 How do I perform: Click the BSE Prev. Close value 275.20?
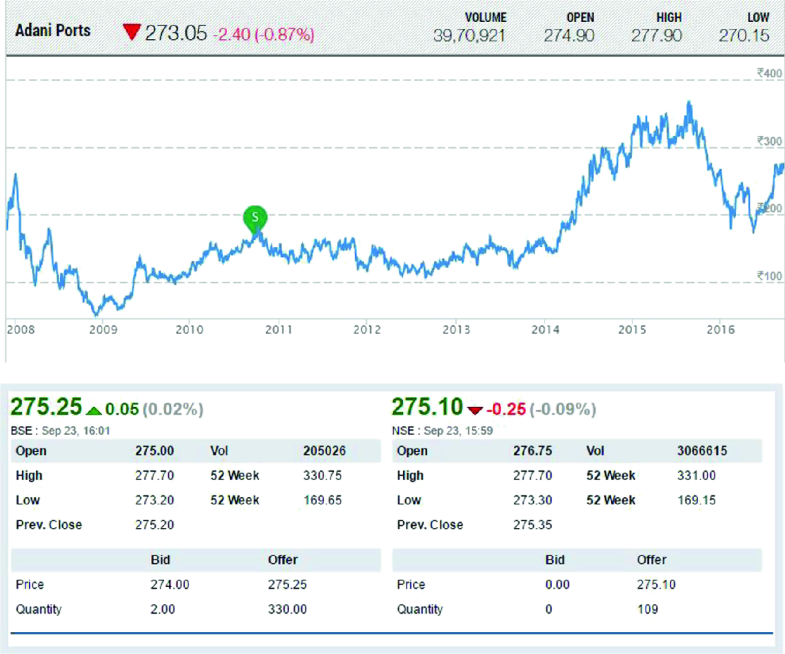(155, 525)
